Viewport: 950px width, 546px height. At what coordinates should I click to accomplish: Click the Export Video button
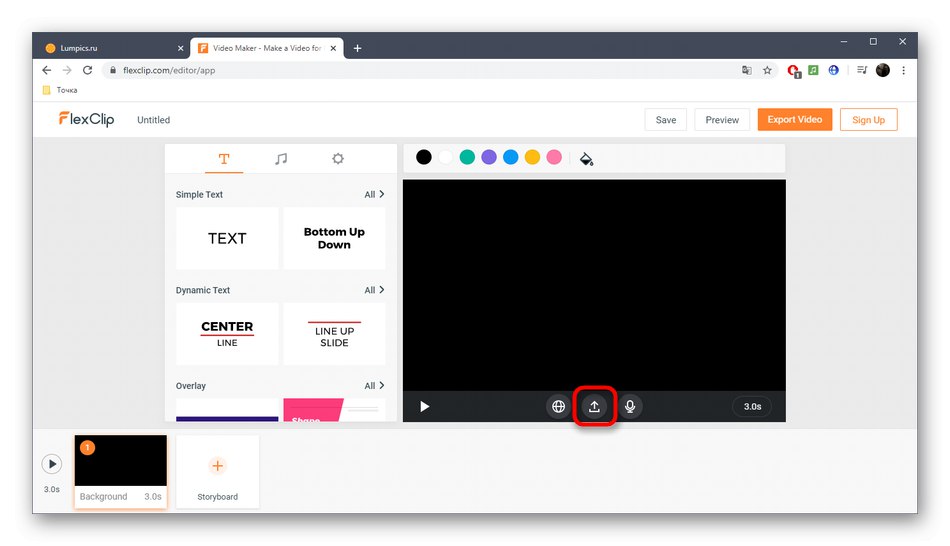794,119
